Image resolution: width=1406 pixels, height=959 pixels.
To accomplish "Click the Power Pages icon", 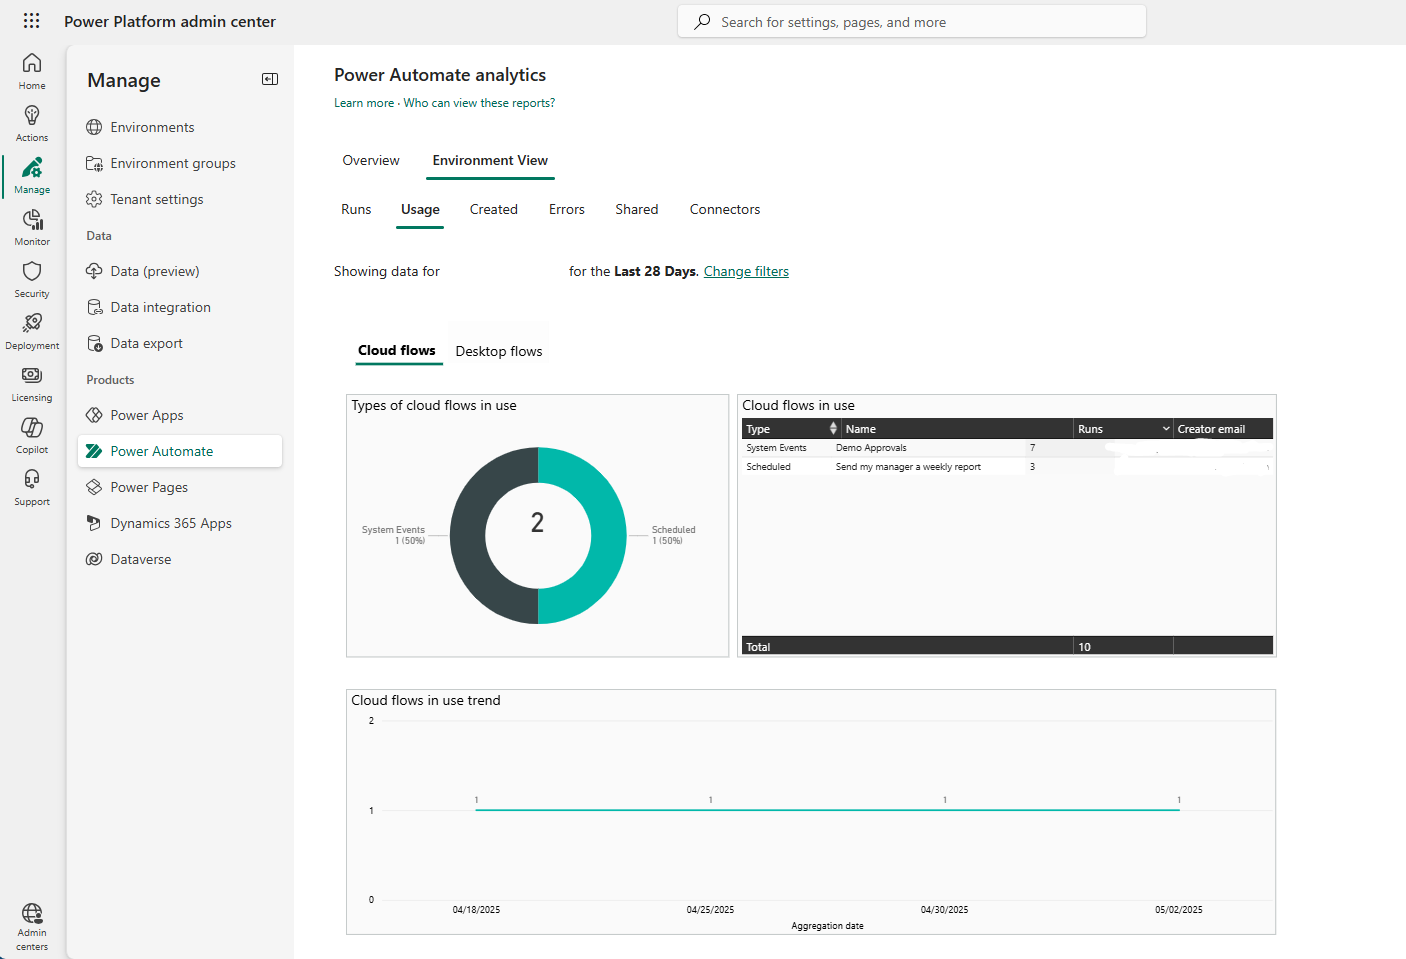I will (x=94, y=487).
